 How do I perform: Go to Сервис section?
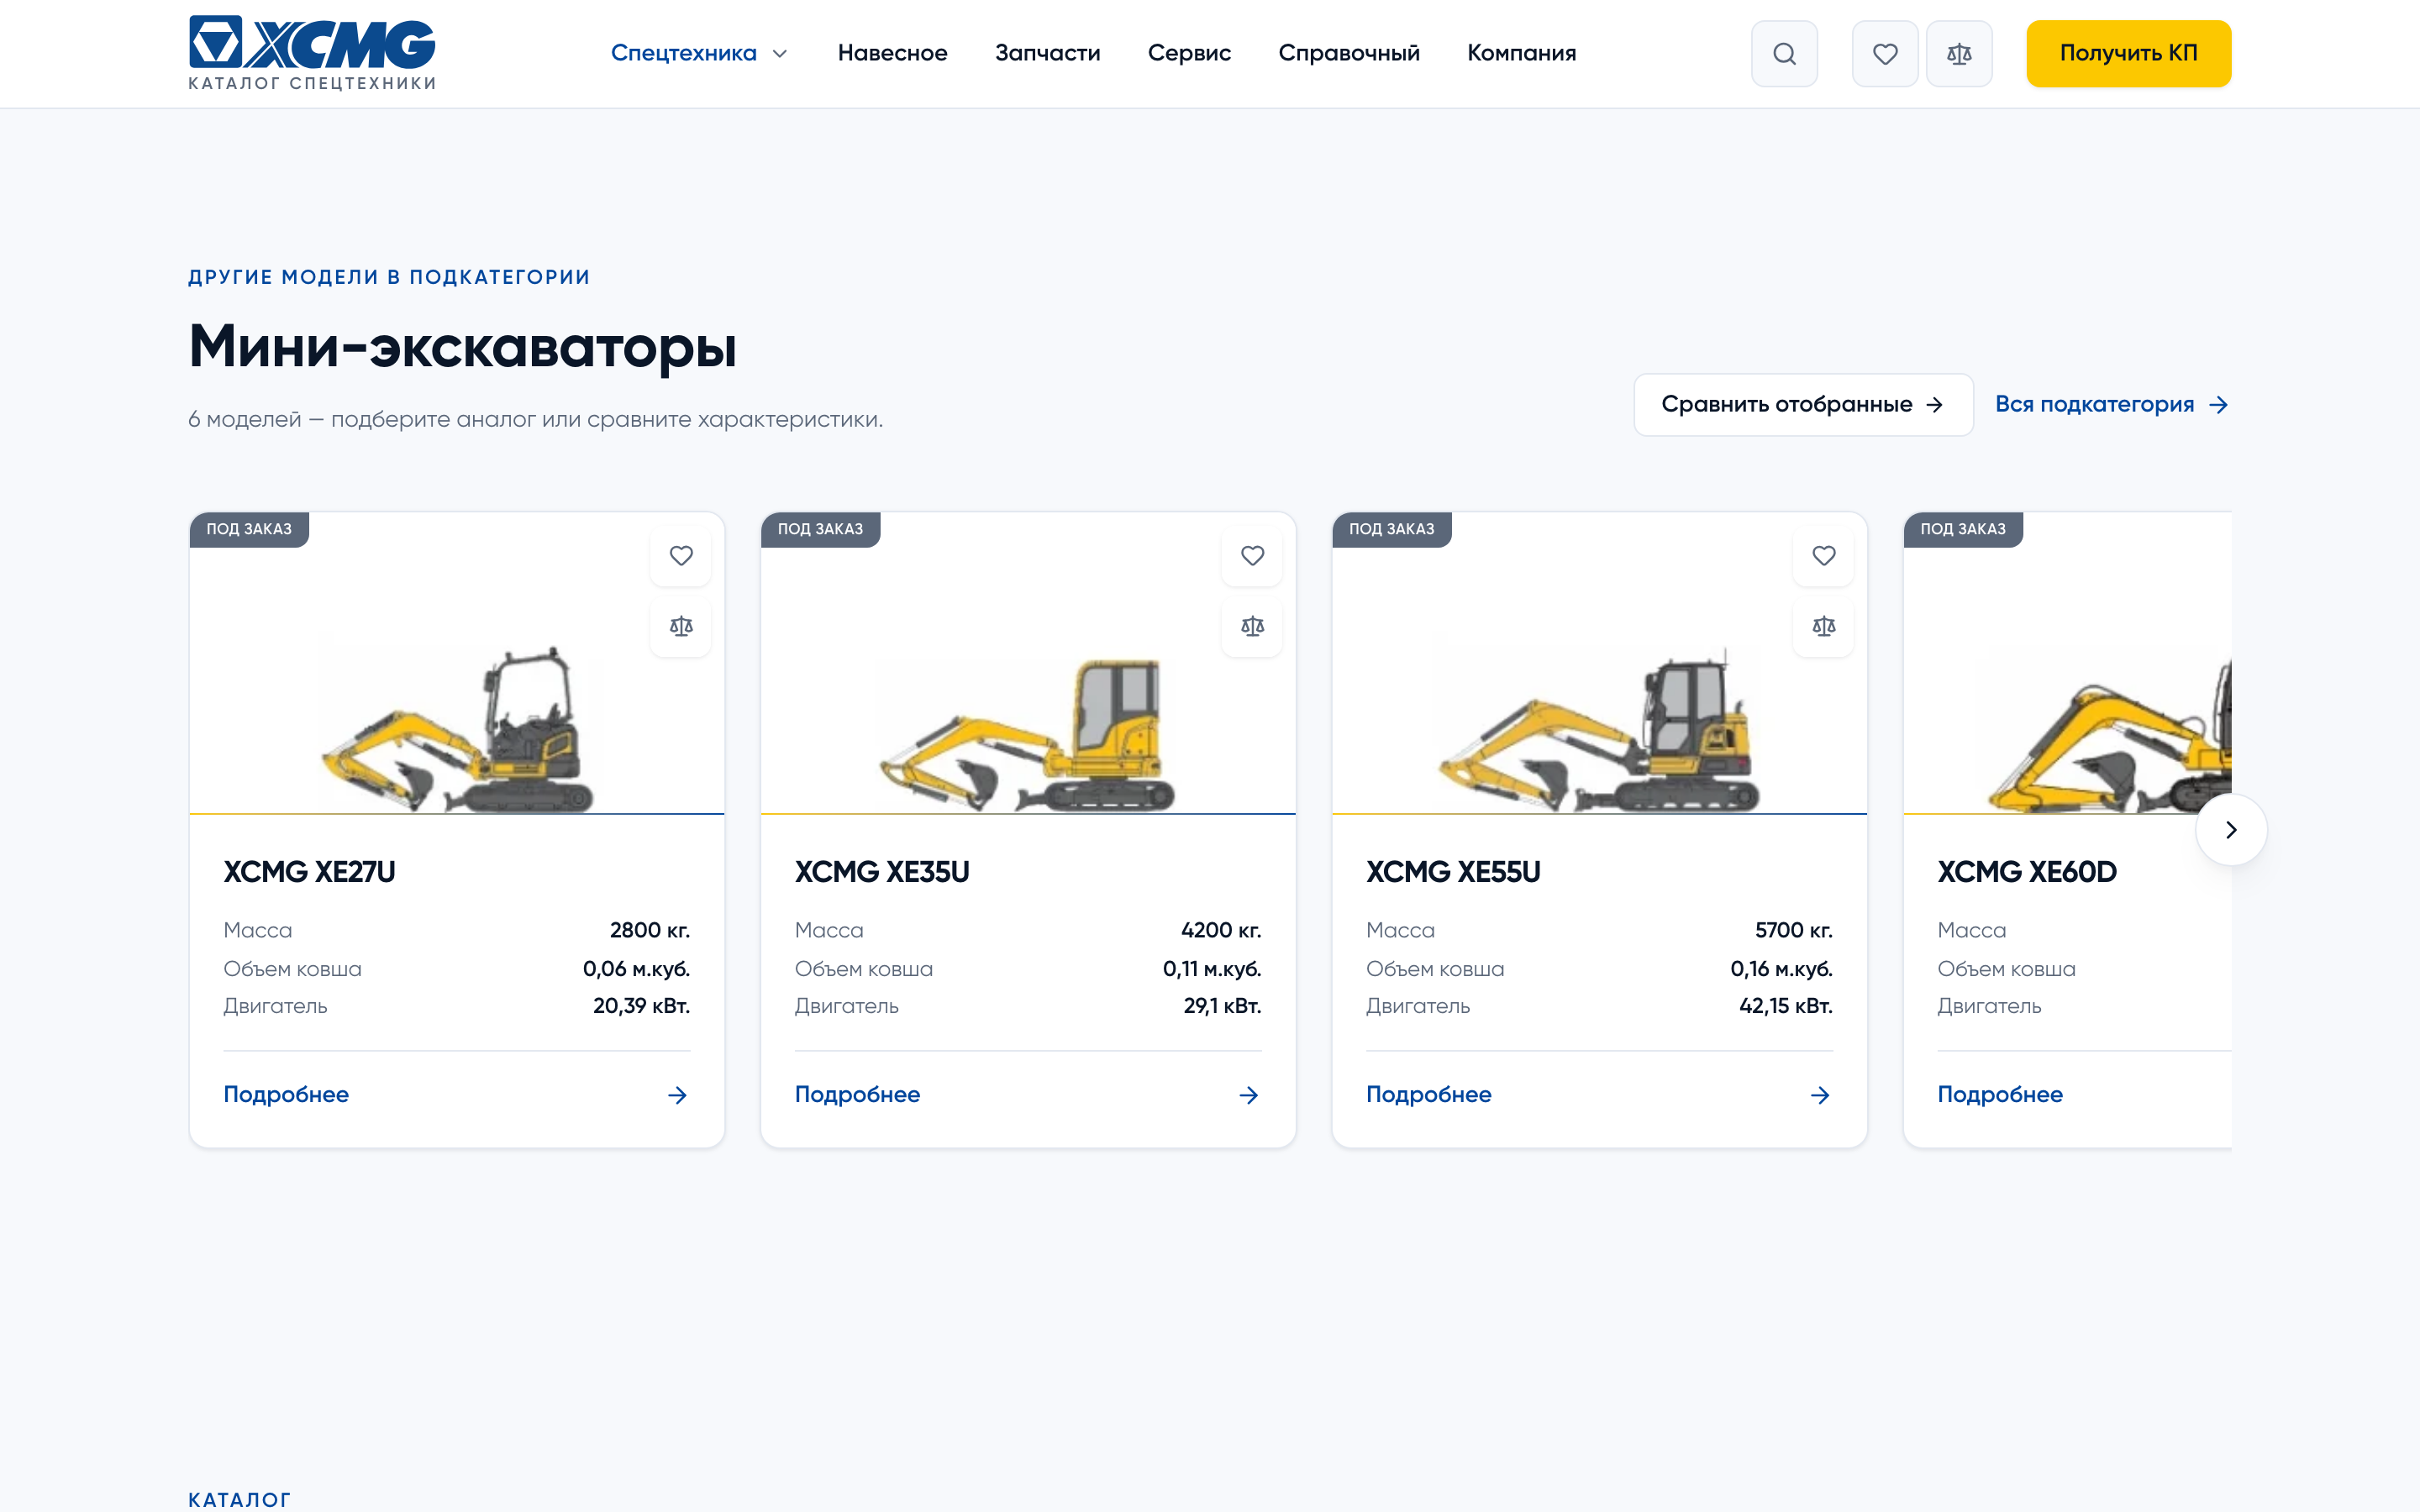1189,53
